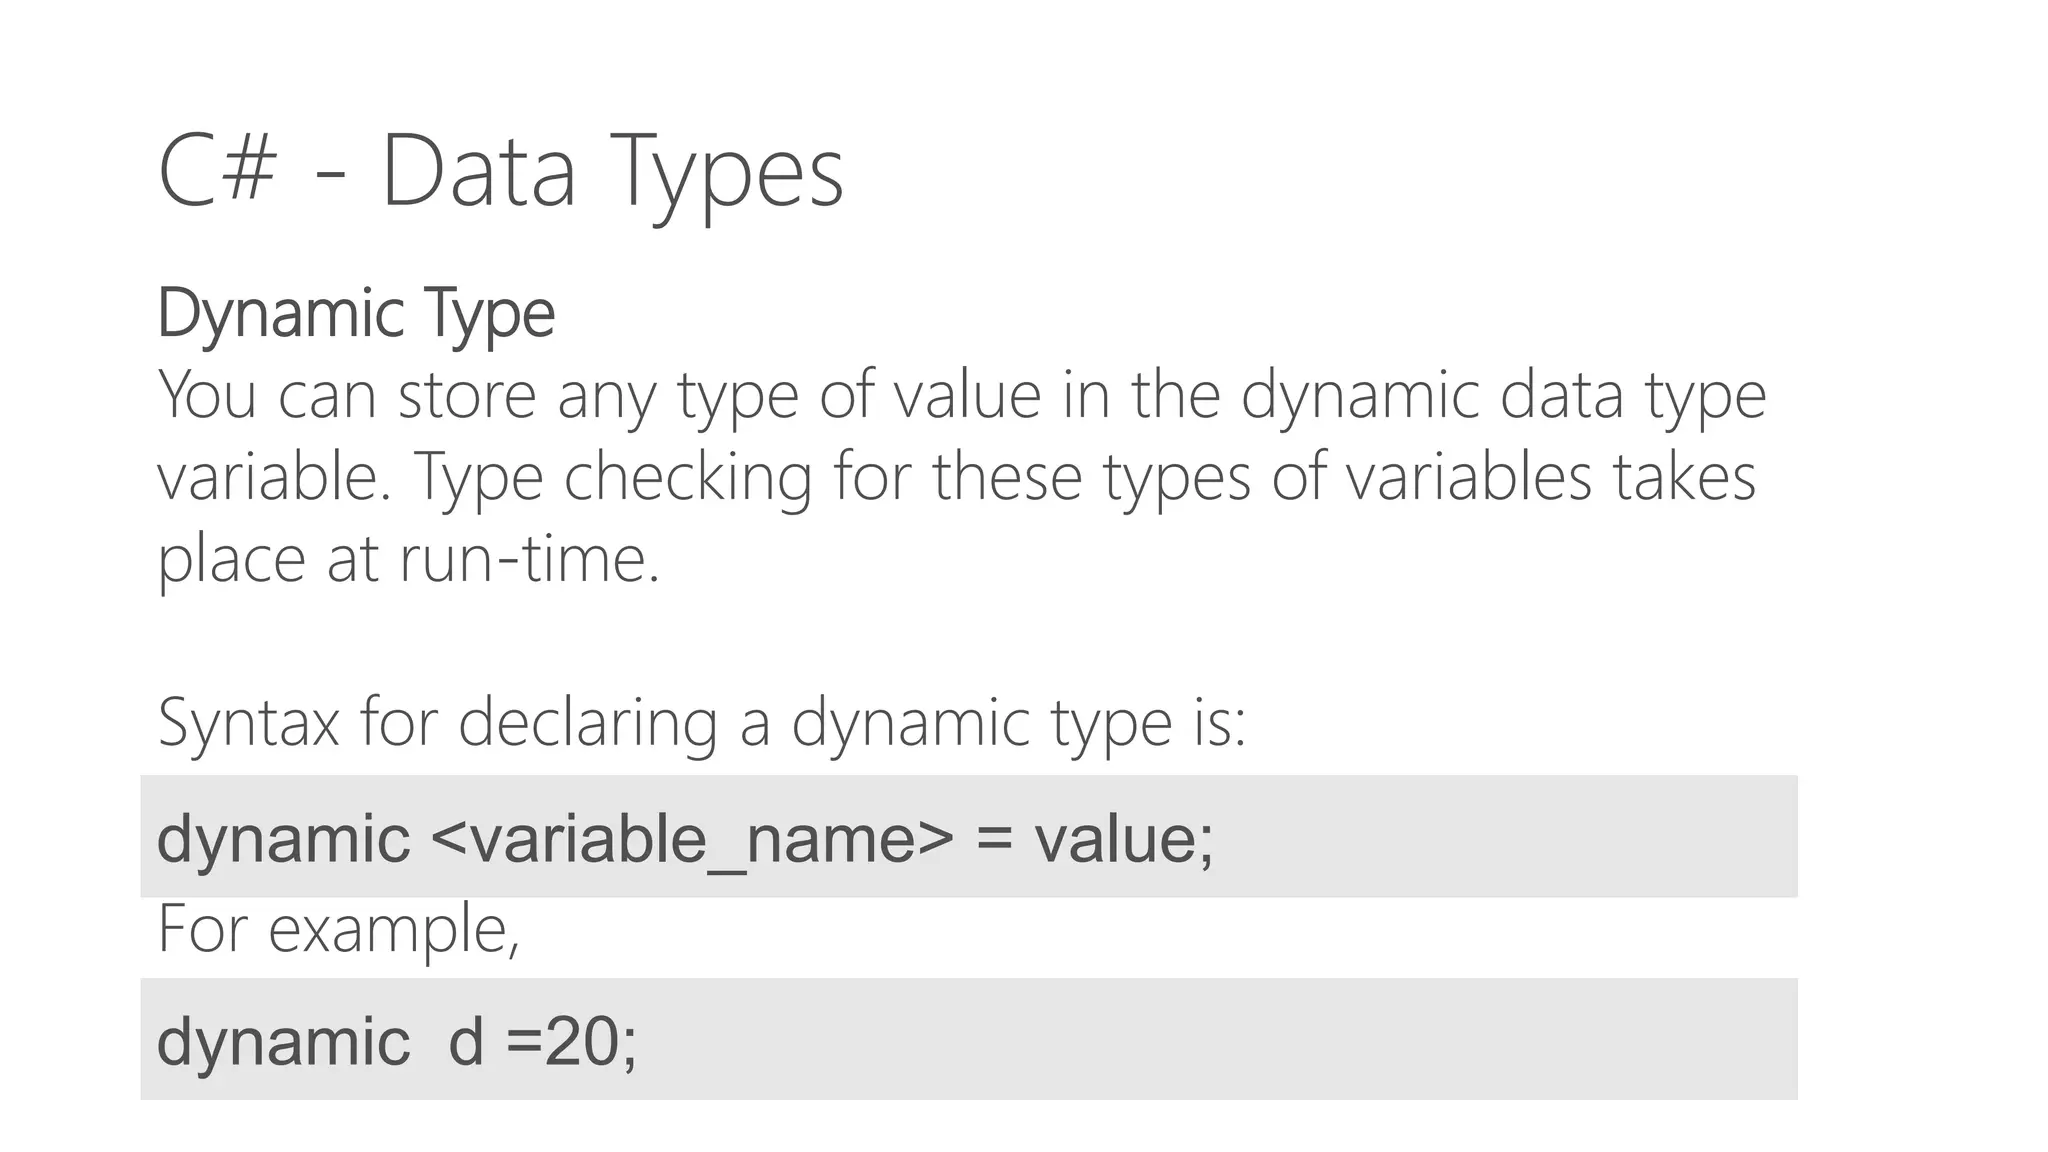Click the 'Syntax for declaring a dynamic type is:' line
2048x1152 pixels.
coord(702,722)
